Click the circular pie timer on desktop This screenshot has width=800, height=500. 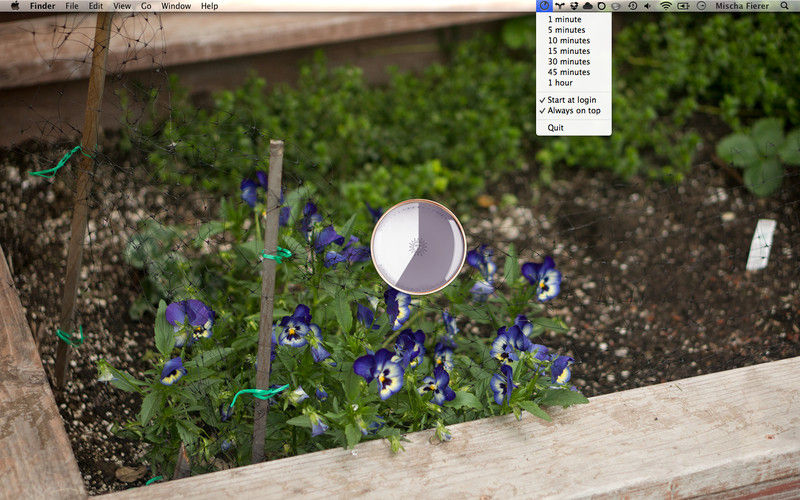(418, 247)
